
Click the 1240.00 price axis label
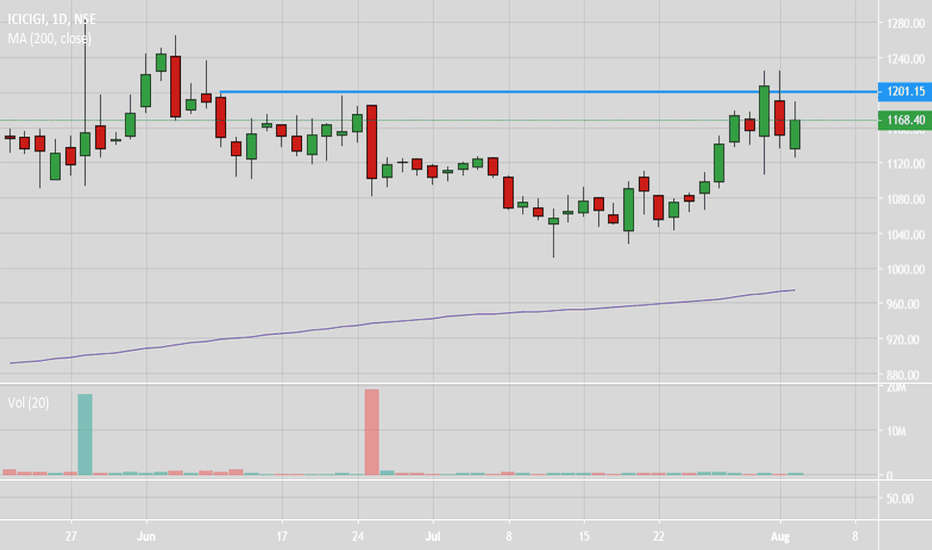pos(905,59)
